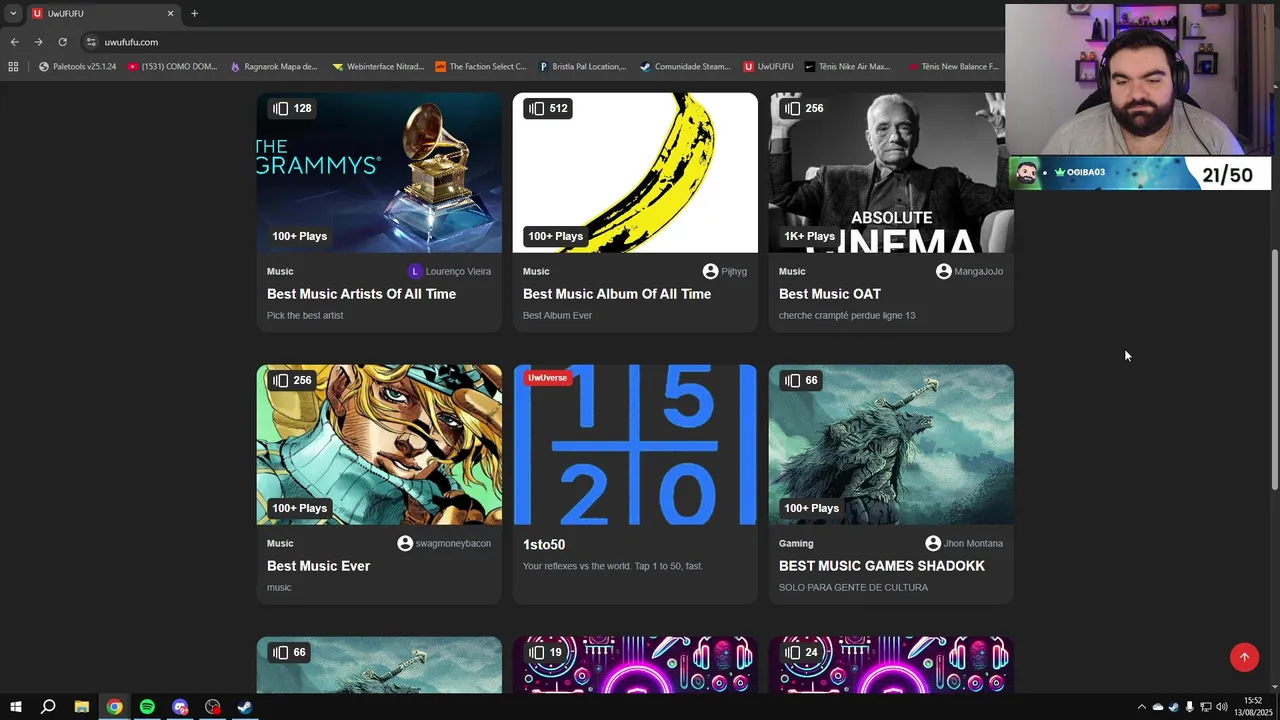The image size is (1280, 720).
Task: Show hidden system tray icons
Action: [x=1141, y=707]
